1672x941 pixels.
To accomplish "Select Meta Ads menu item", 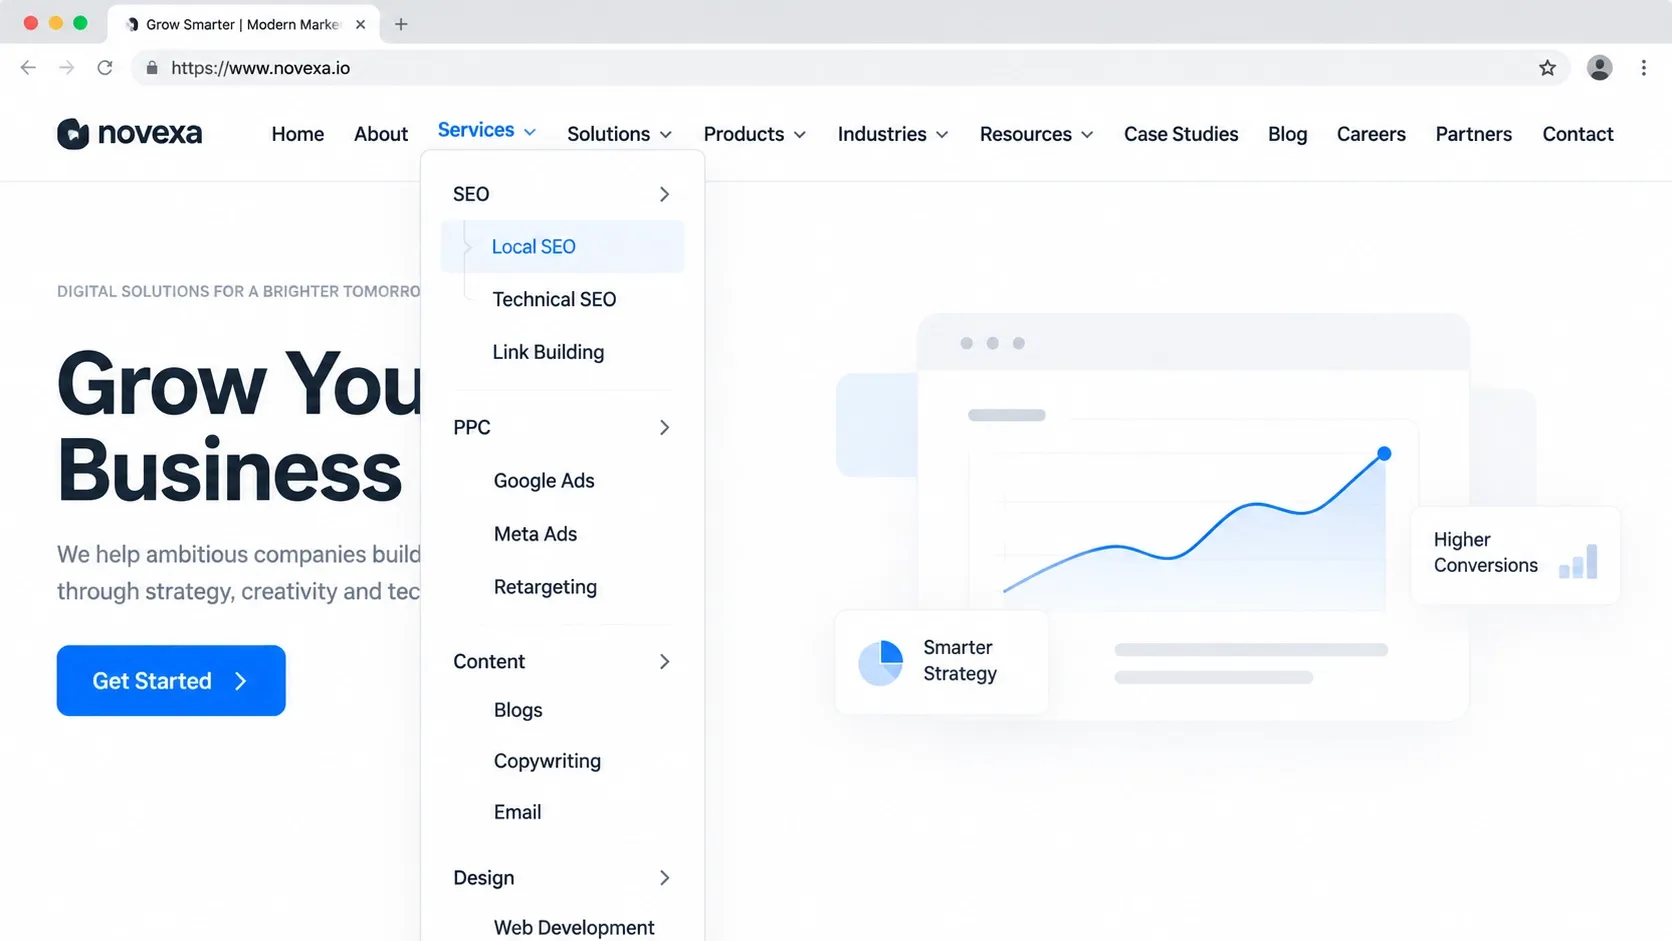I will point(535,534).
